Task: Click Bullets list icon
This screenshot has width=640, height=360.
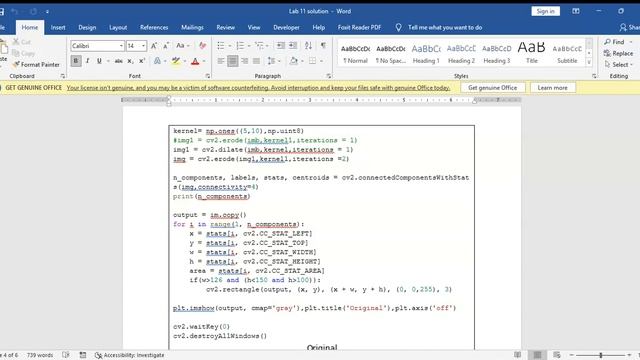Action: 221,46
